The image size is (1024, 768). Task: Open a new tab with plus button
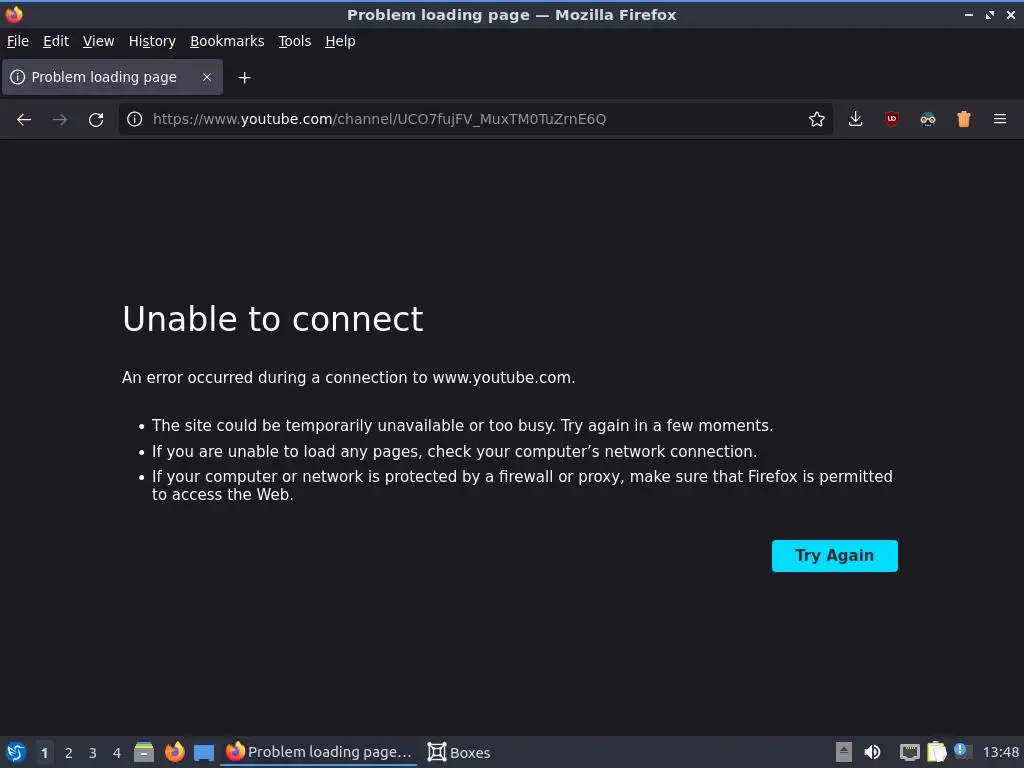pyautogui.click(x=244, y=78)
